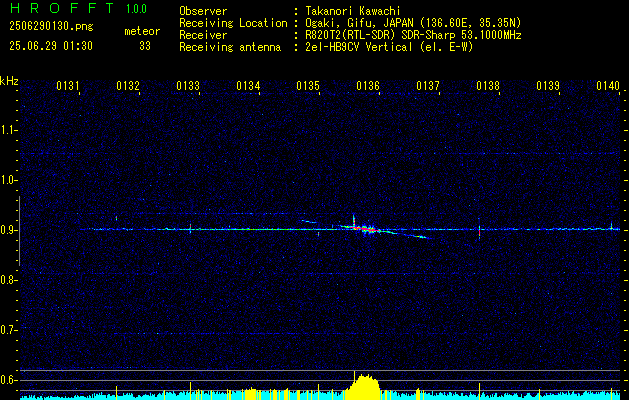Click the 0132 time marker
This screenshot has height=400, width=629.
pos(128,85)
